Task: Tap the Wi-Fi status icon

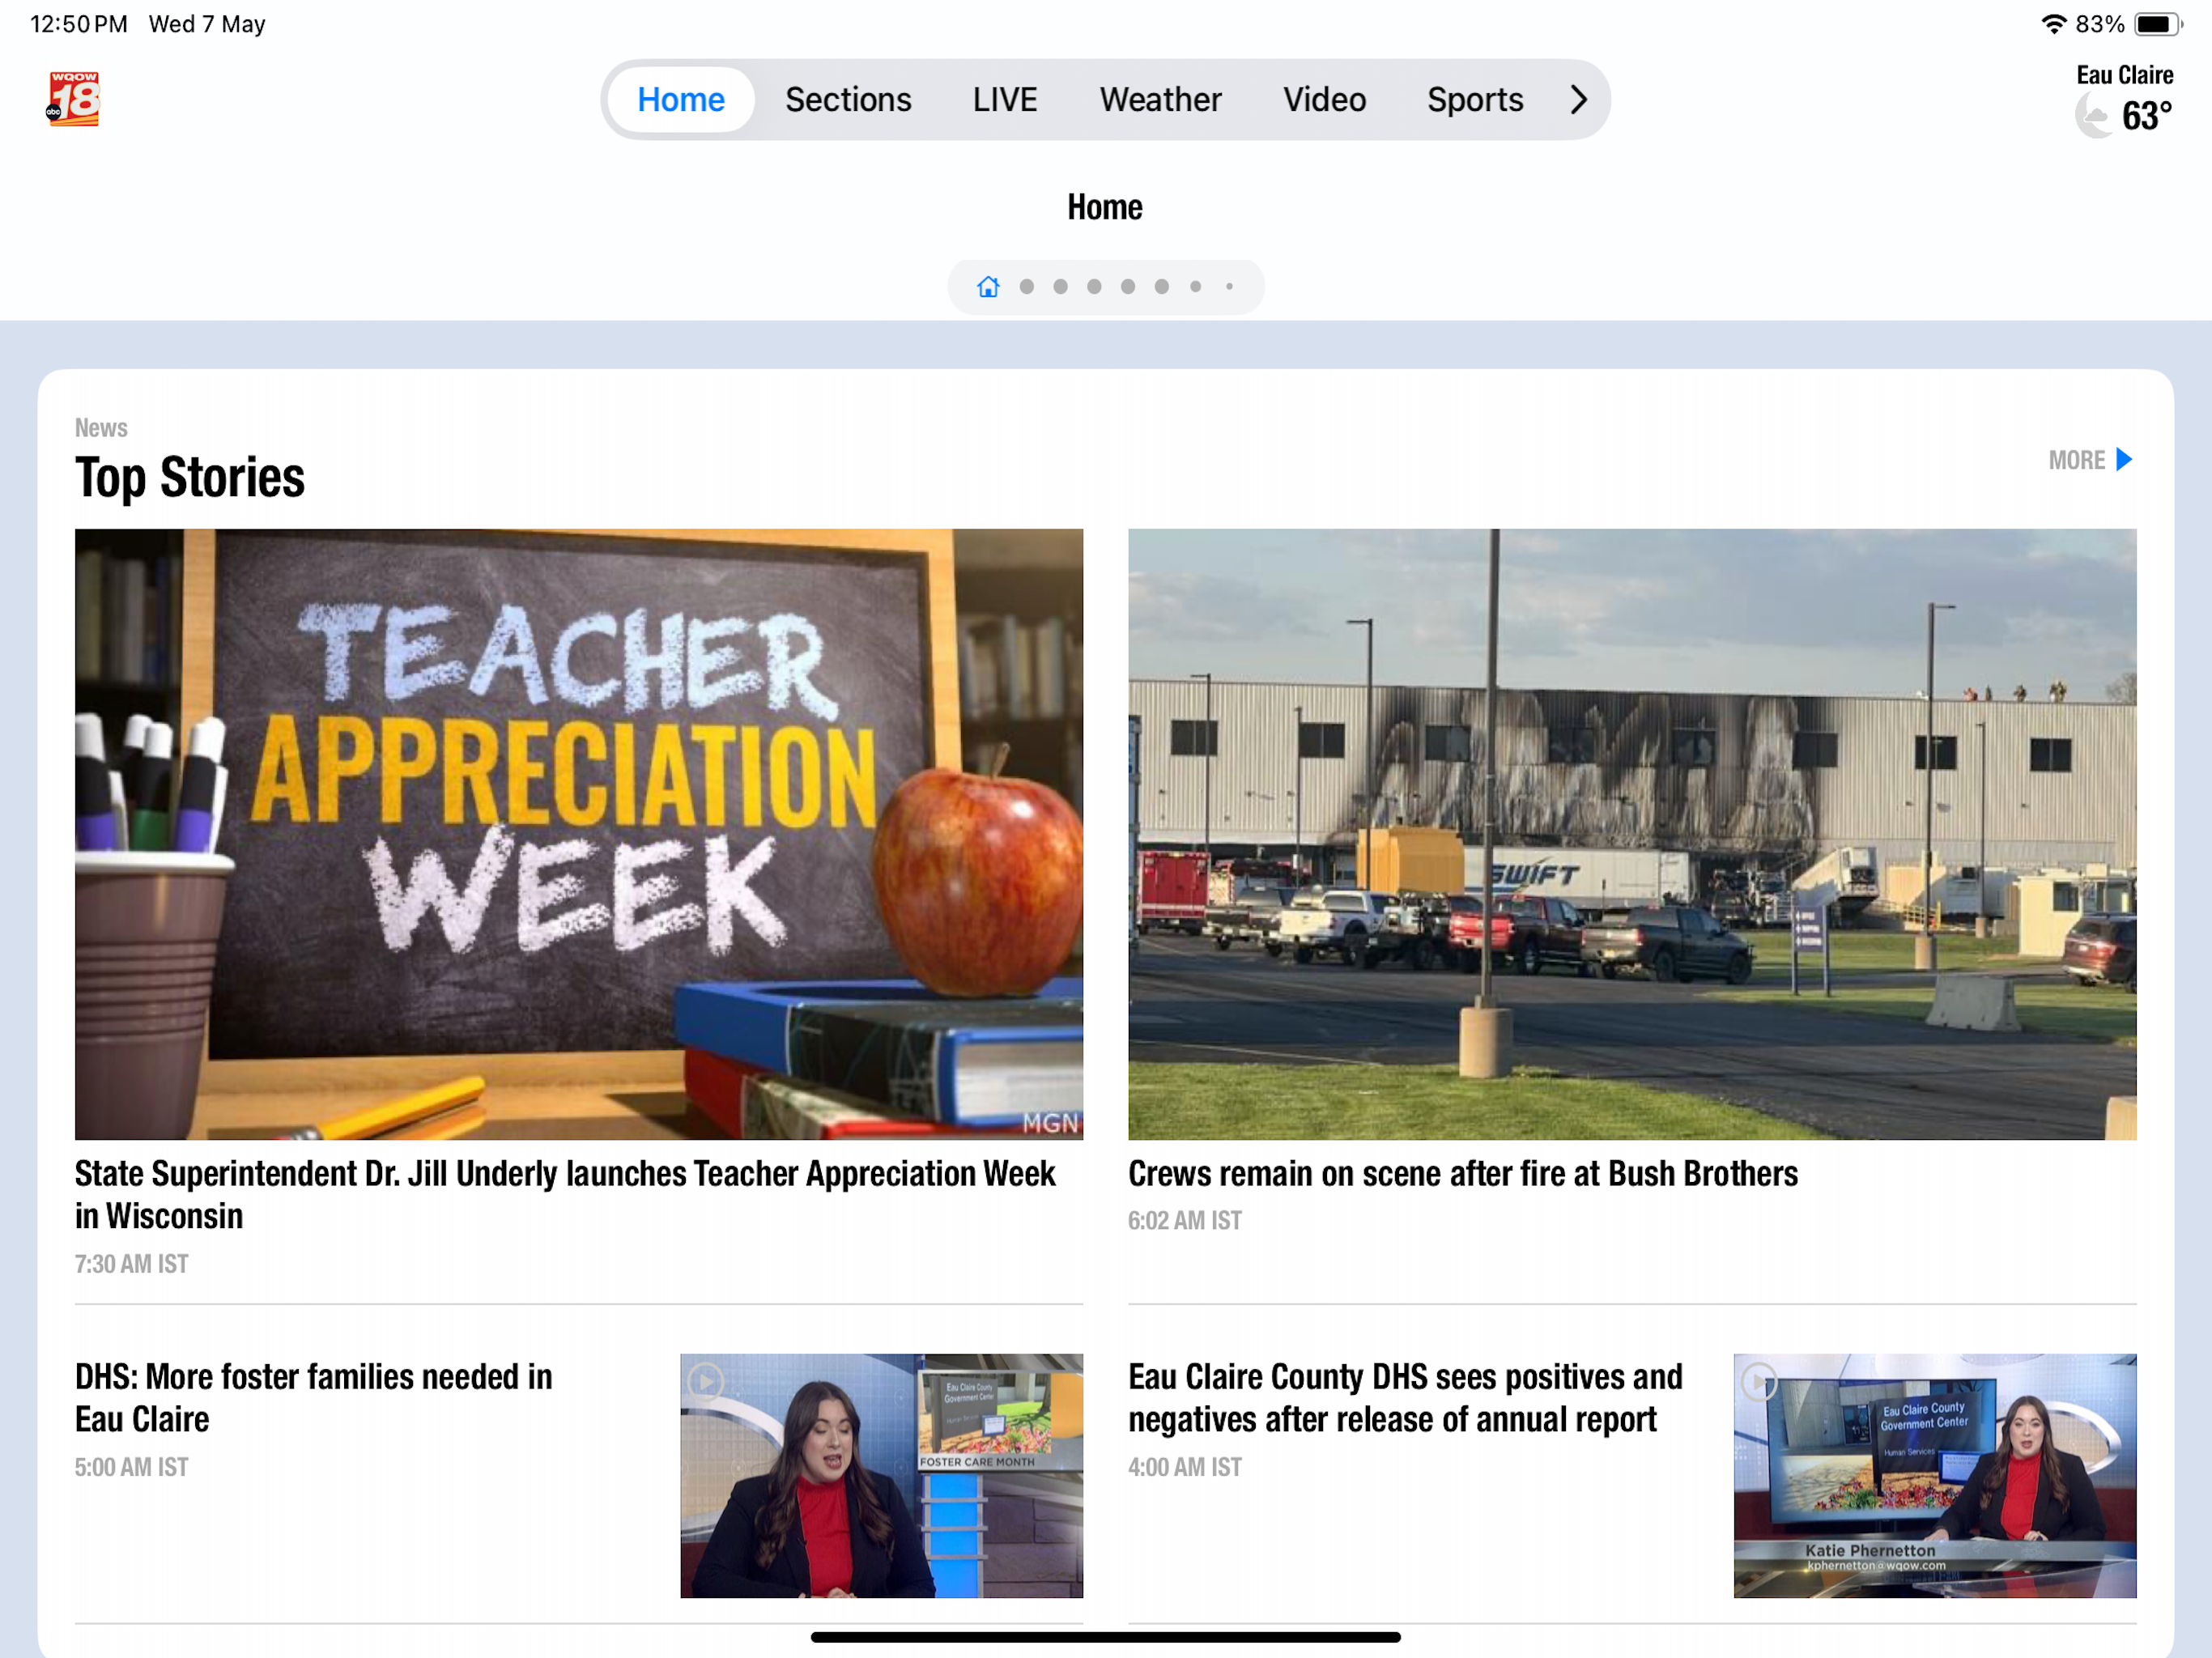Action: pyautogui.click(x=2053, y=24)
